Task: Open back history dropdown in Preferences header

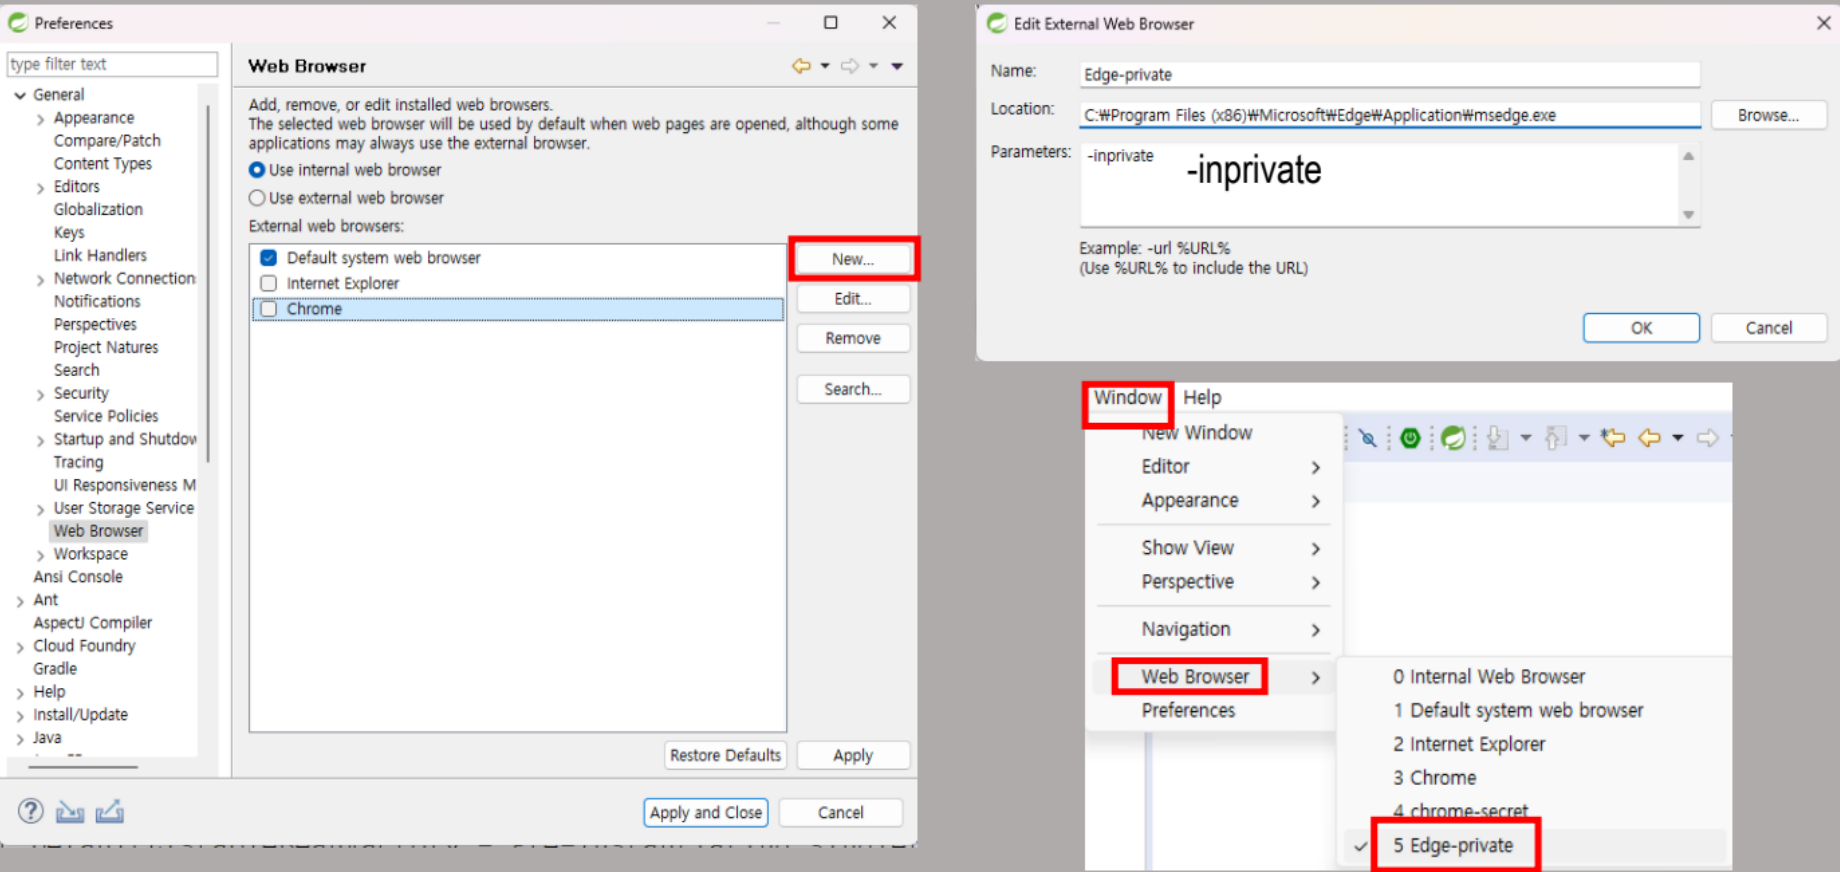Action: tap(825, 66)
